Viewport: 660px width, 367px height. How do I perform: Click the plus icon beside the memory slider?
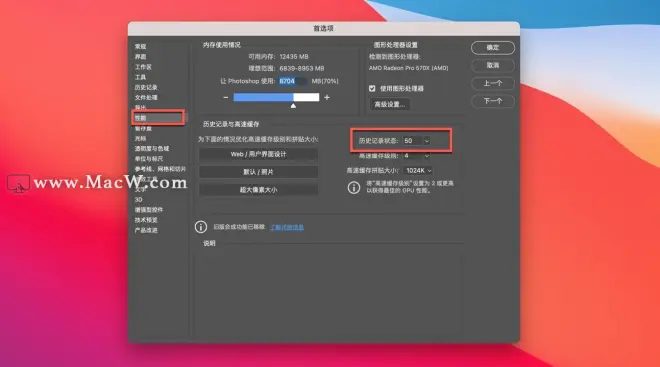coord(327,98)
